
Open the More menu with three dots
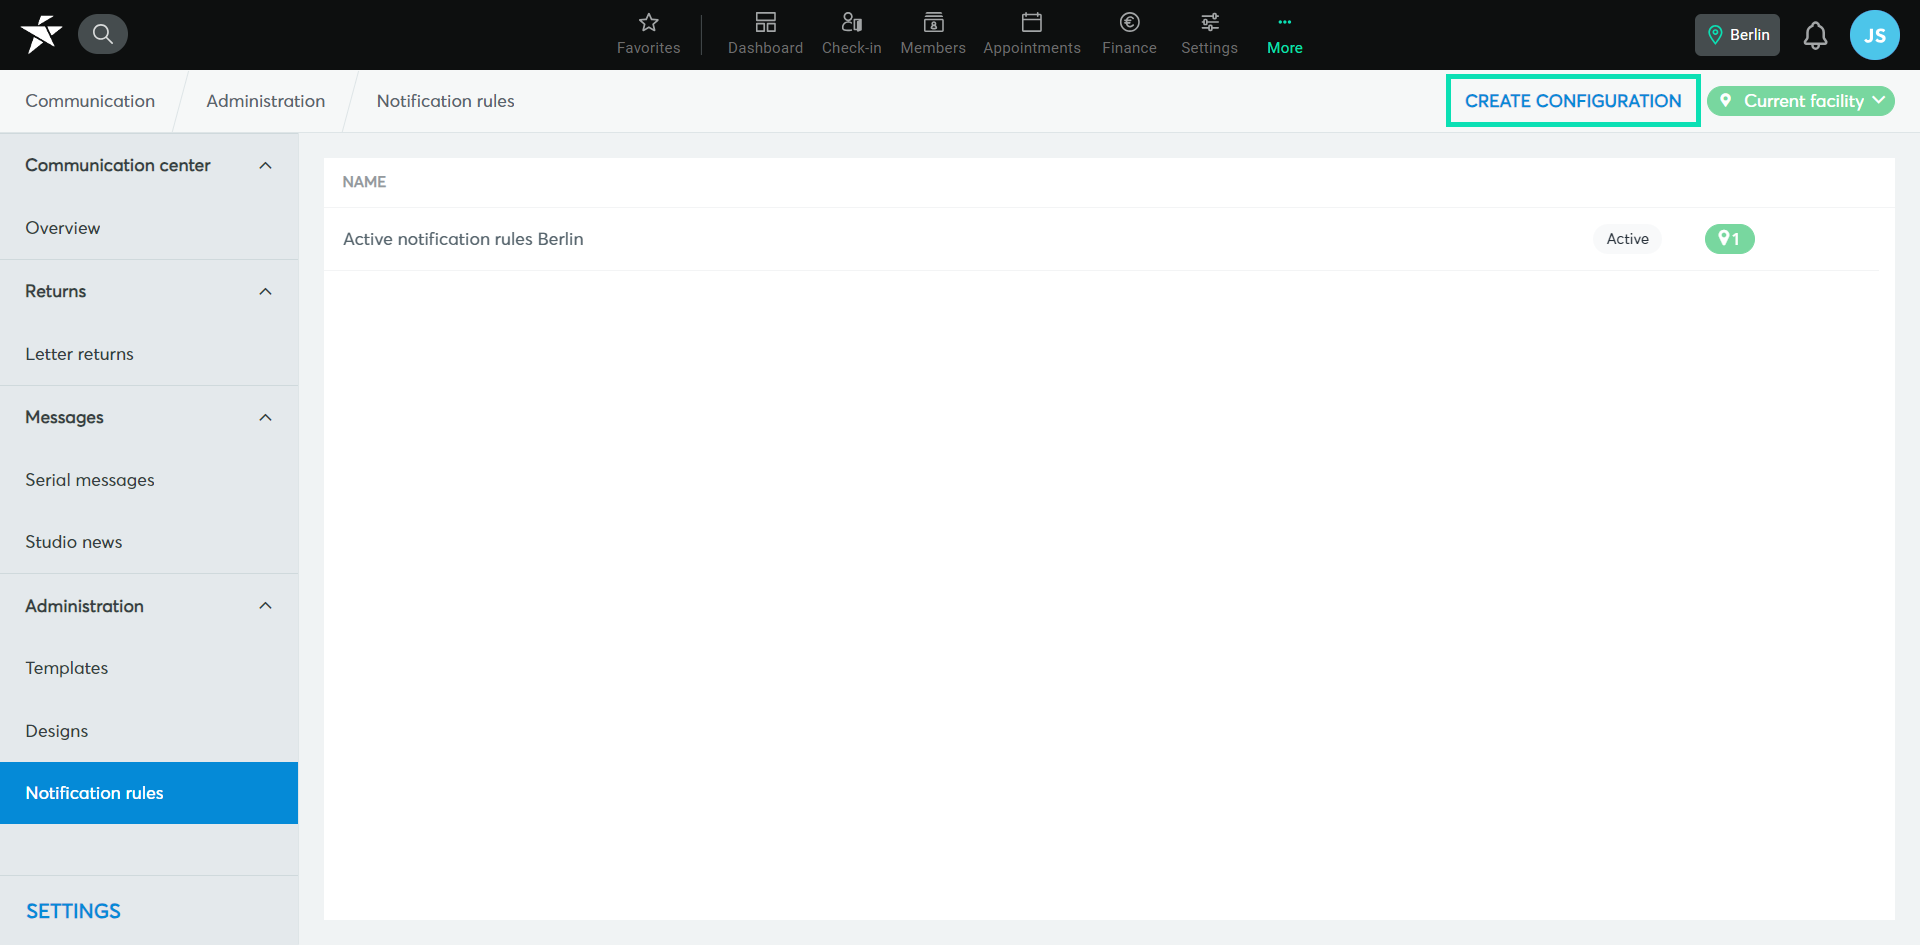coord(1284,34)
